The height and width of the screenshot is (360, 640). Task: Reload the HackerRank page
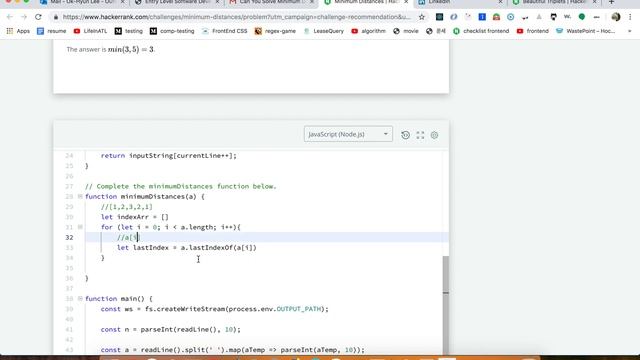pyautogui.click(x=38, y=17)
